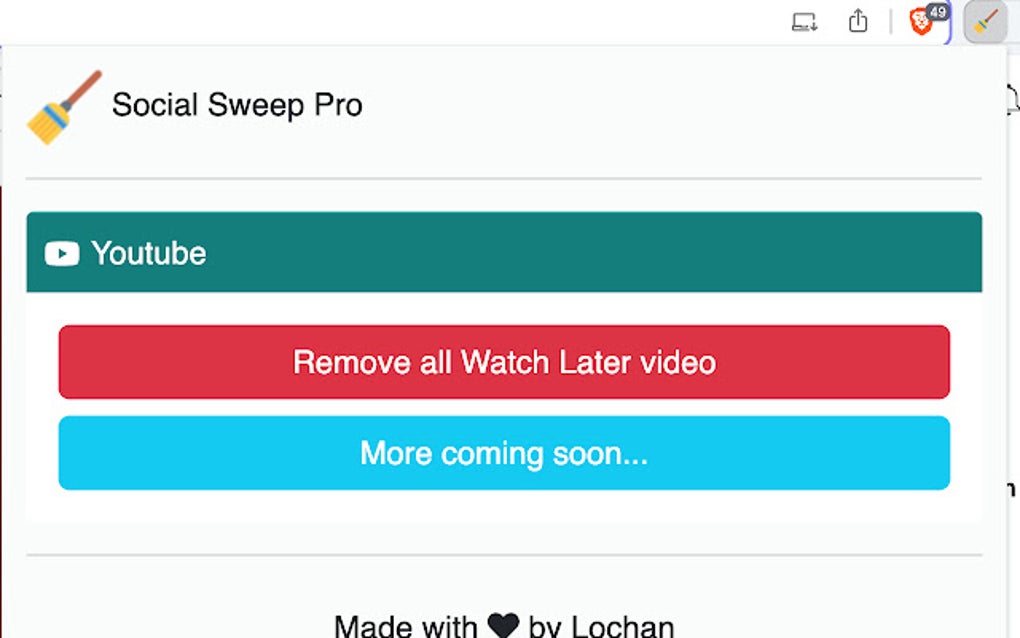Click the teal Youtube banner bar
This screenshot has width=1020, height=638.
[503, 253]
